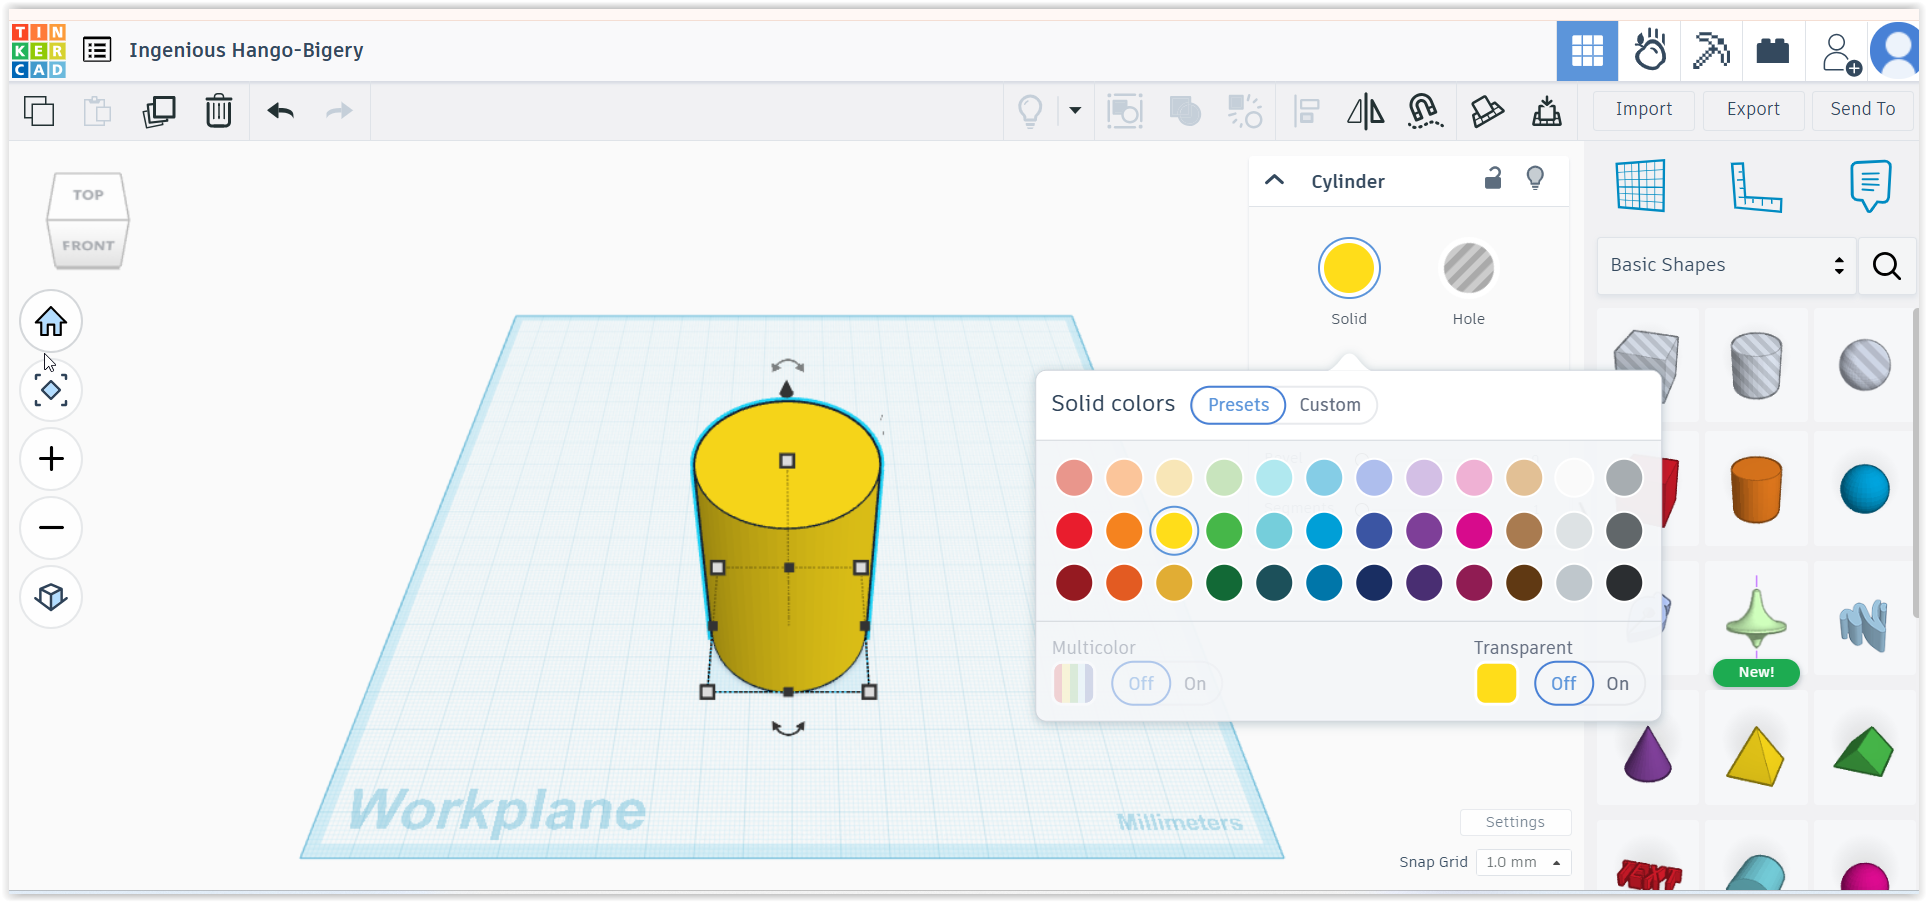Pick the red preset color swatch

click(x=1074, y=531)
